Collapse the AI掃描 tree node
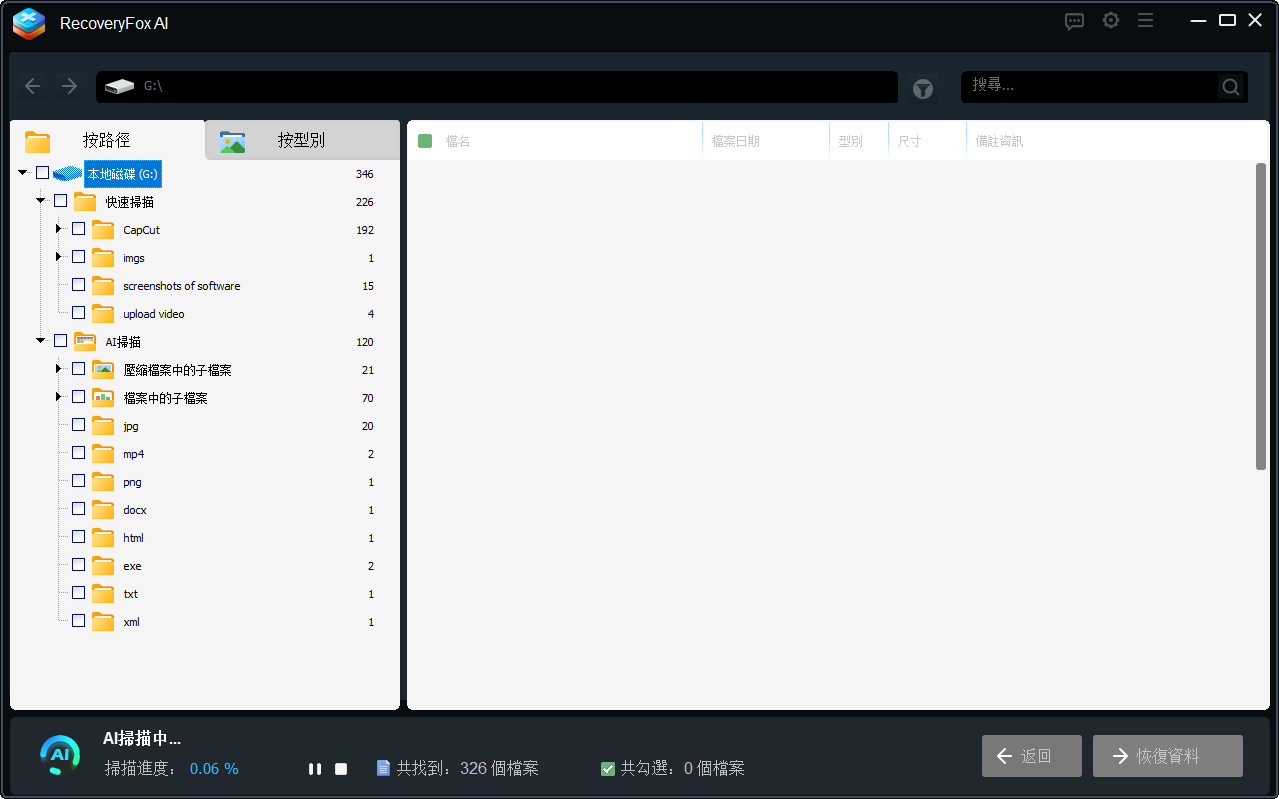Viewport: 1279px width, 799px height. tap(41, 341)
